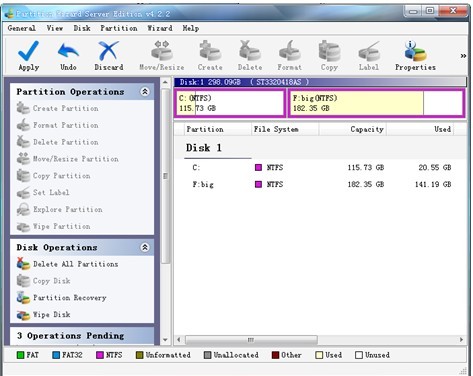
Task: Open the General menu
Action: pyautogui.click(x=22, y=28)
